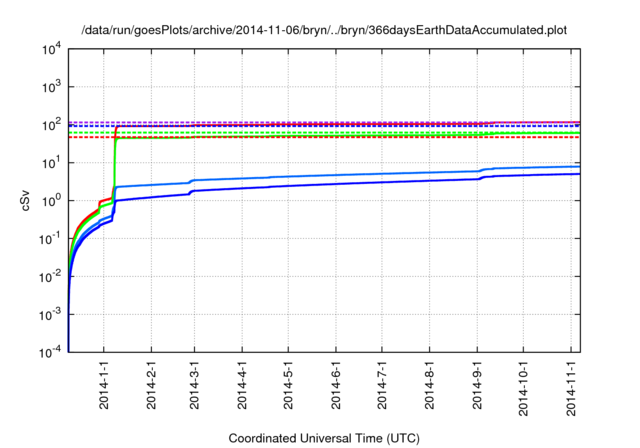Viewport: 640px width, 448px height.
Task: Click the 2014-3-1 x-axis tick label
Action: pos(195,385)
